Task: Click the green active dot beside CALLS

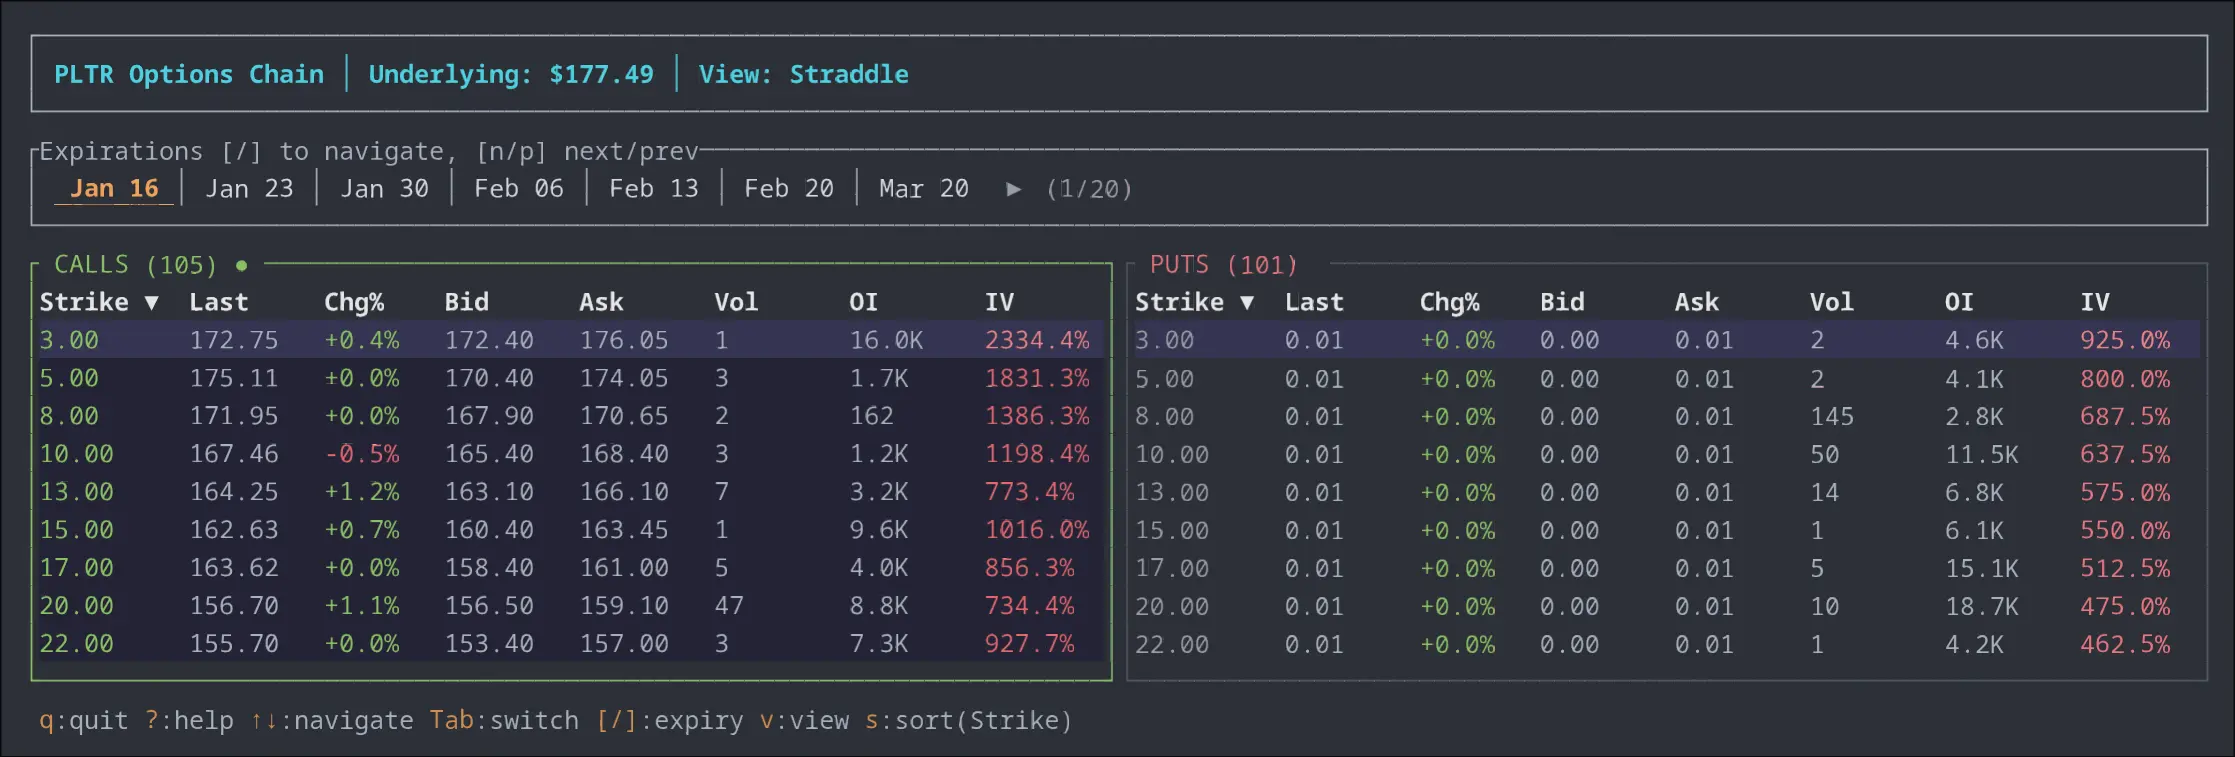Action: (241, 265)
